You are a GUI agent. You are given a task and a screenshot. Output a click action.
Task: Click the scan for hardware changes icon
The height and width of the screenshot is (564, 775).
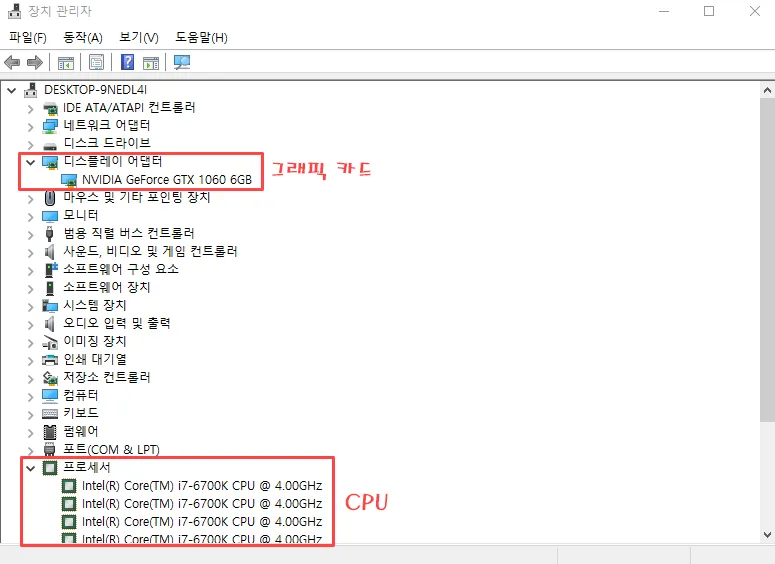pyautogui.click(x=182, y=62)
